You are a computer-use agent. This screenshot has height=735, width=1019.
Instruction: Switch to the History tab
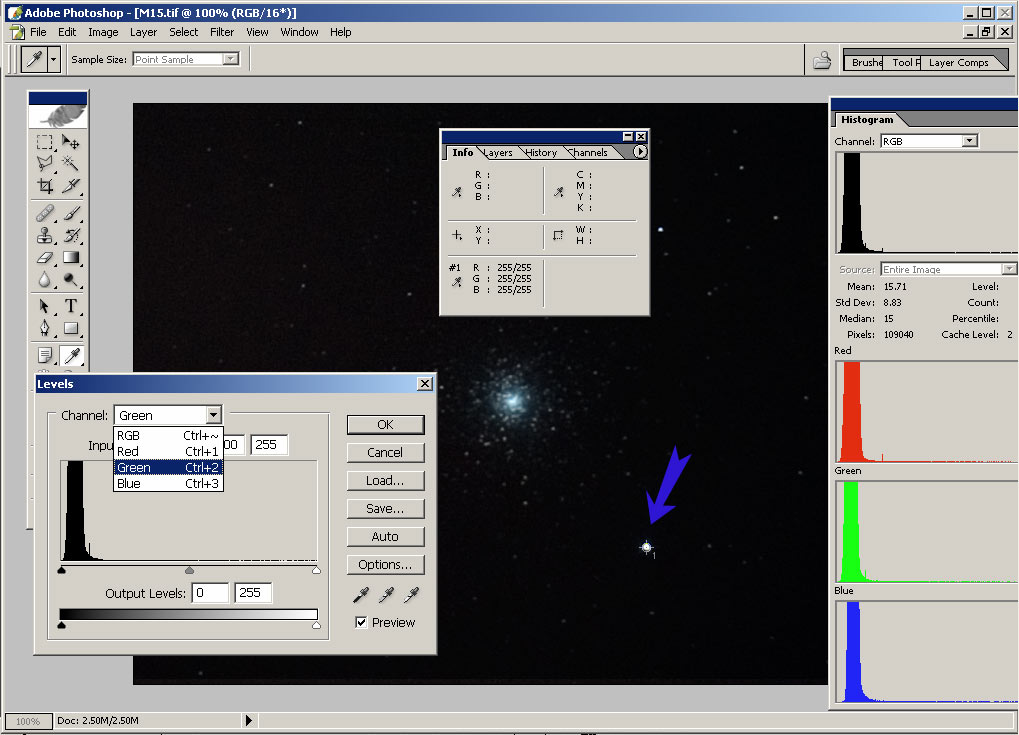(x=541, y=153)
